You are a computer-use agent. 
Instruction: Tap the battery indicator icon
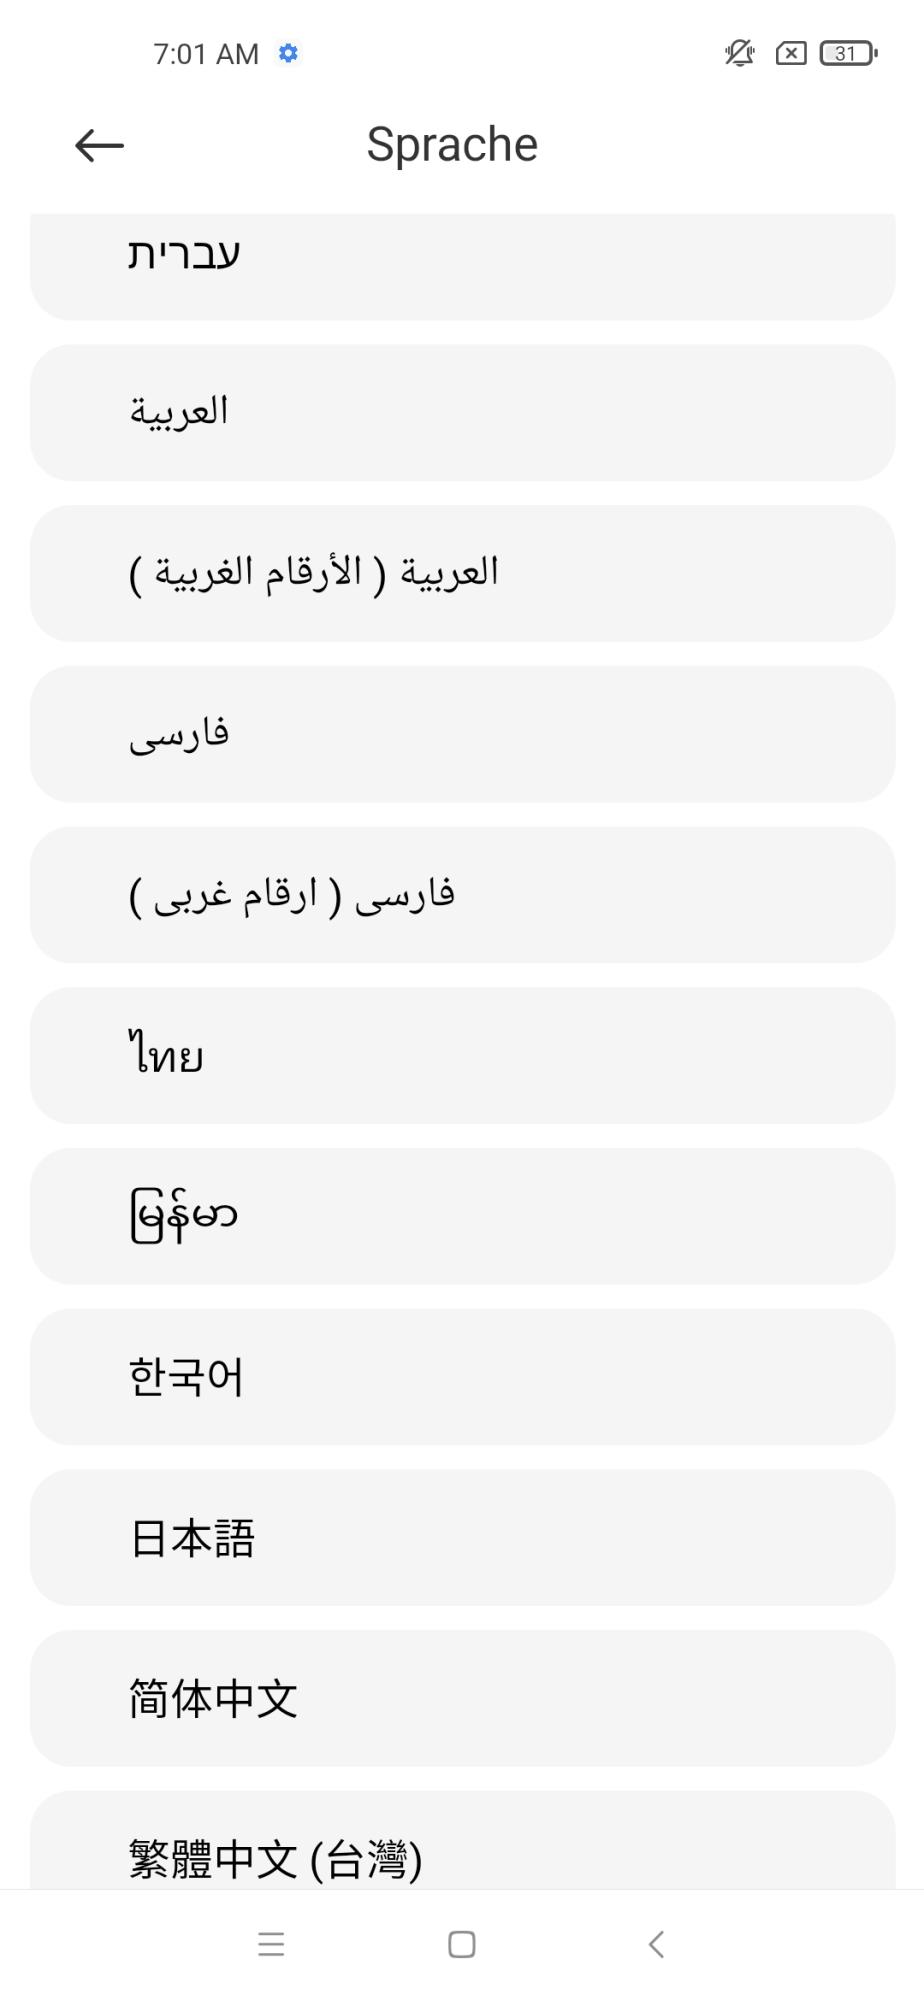coord(848,53)
